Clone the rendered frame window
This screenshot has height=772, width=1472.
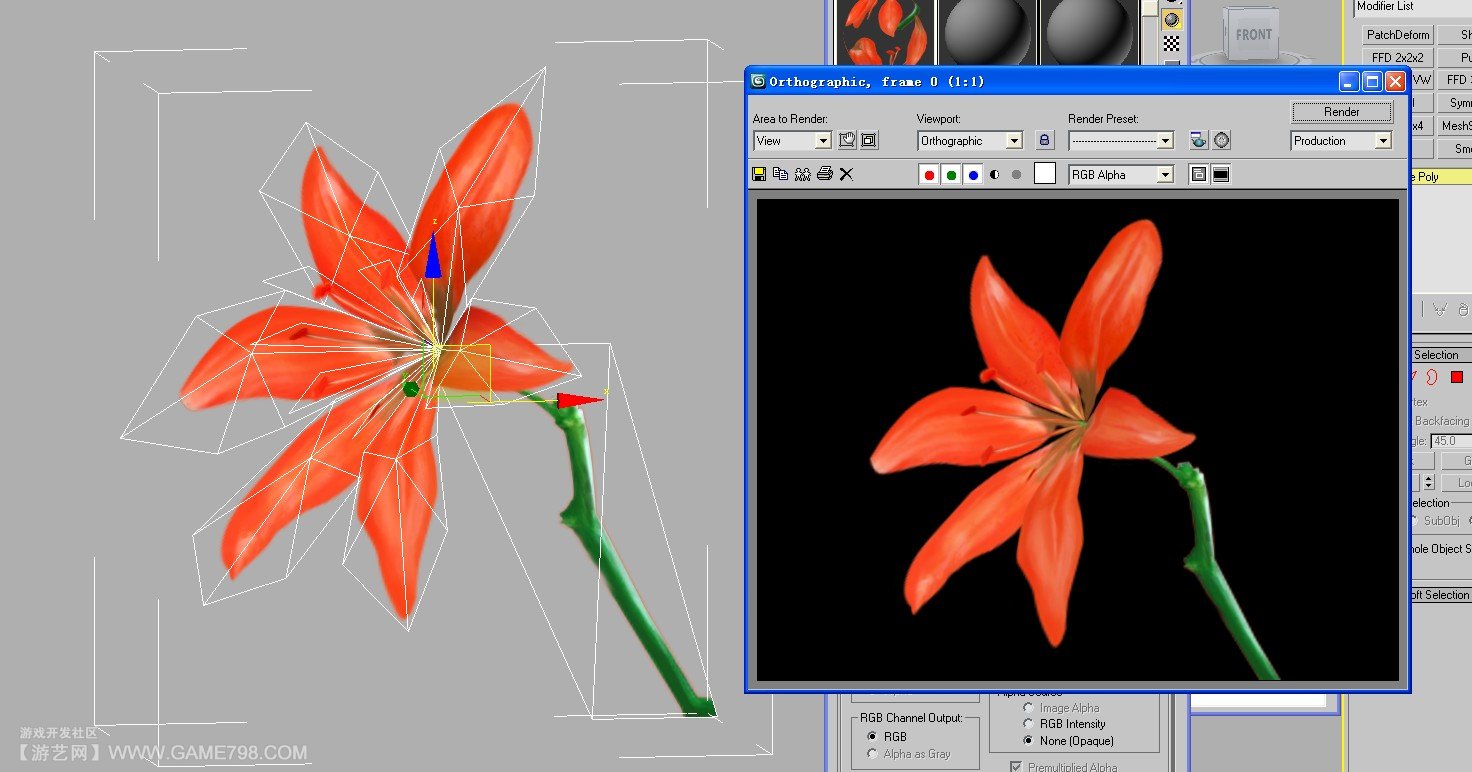tap(803, 174)
